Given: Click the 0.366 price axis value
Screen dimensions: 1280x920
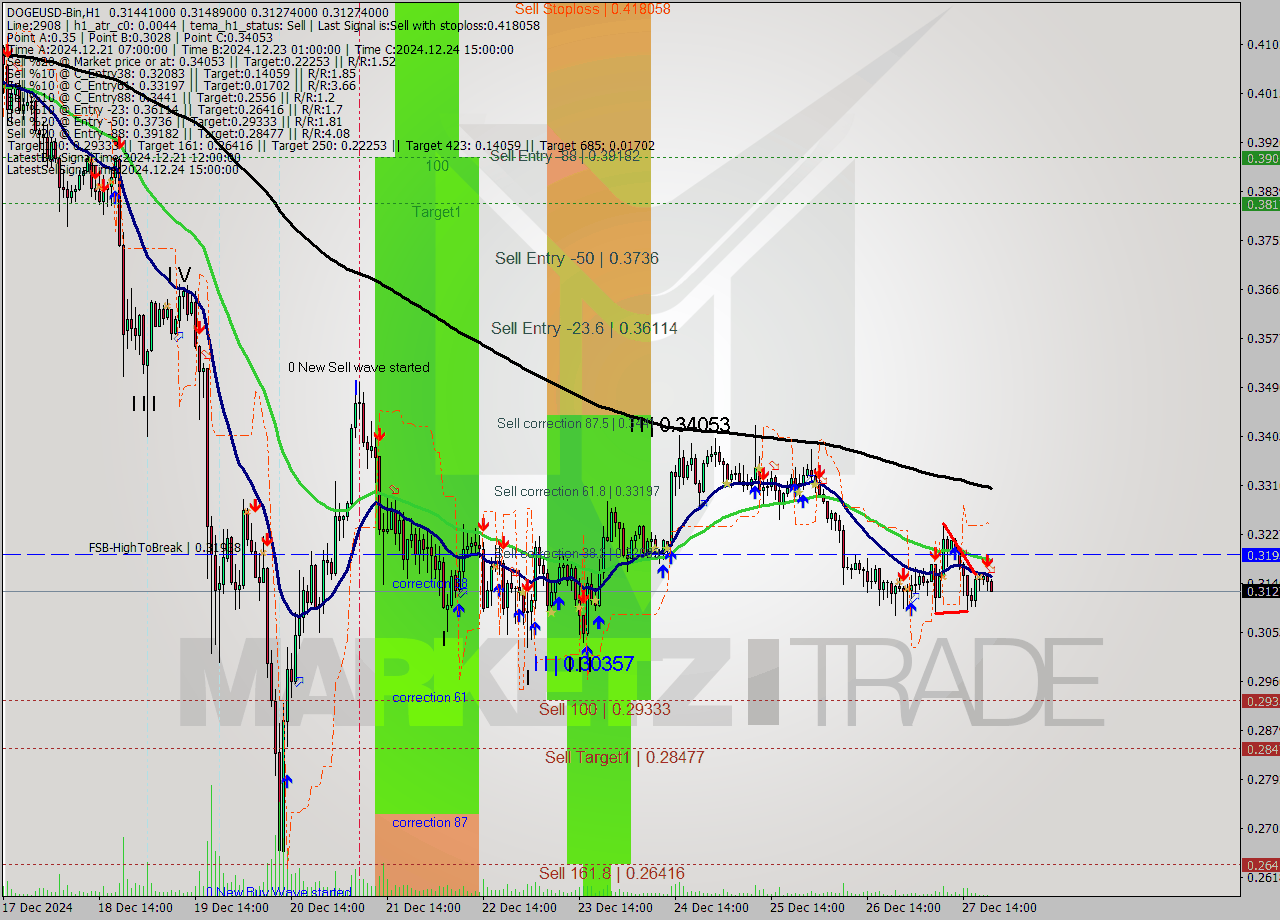Looking at the screenshot, I should [x=1262, y=290].
